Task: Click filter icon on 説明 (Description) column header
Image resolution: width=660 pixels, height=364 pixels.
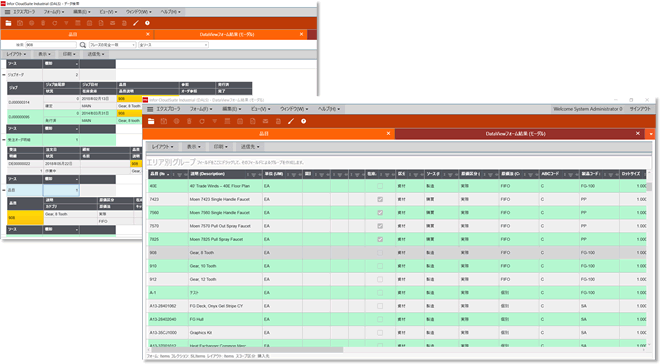Action: (x=254, y=175)
